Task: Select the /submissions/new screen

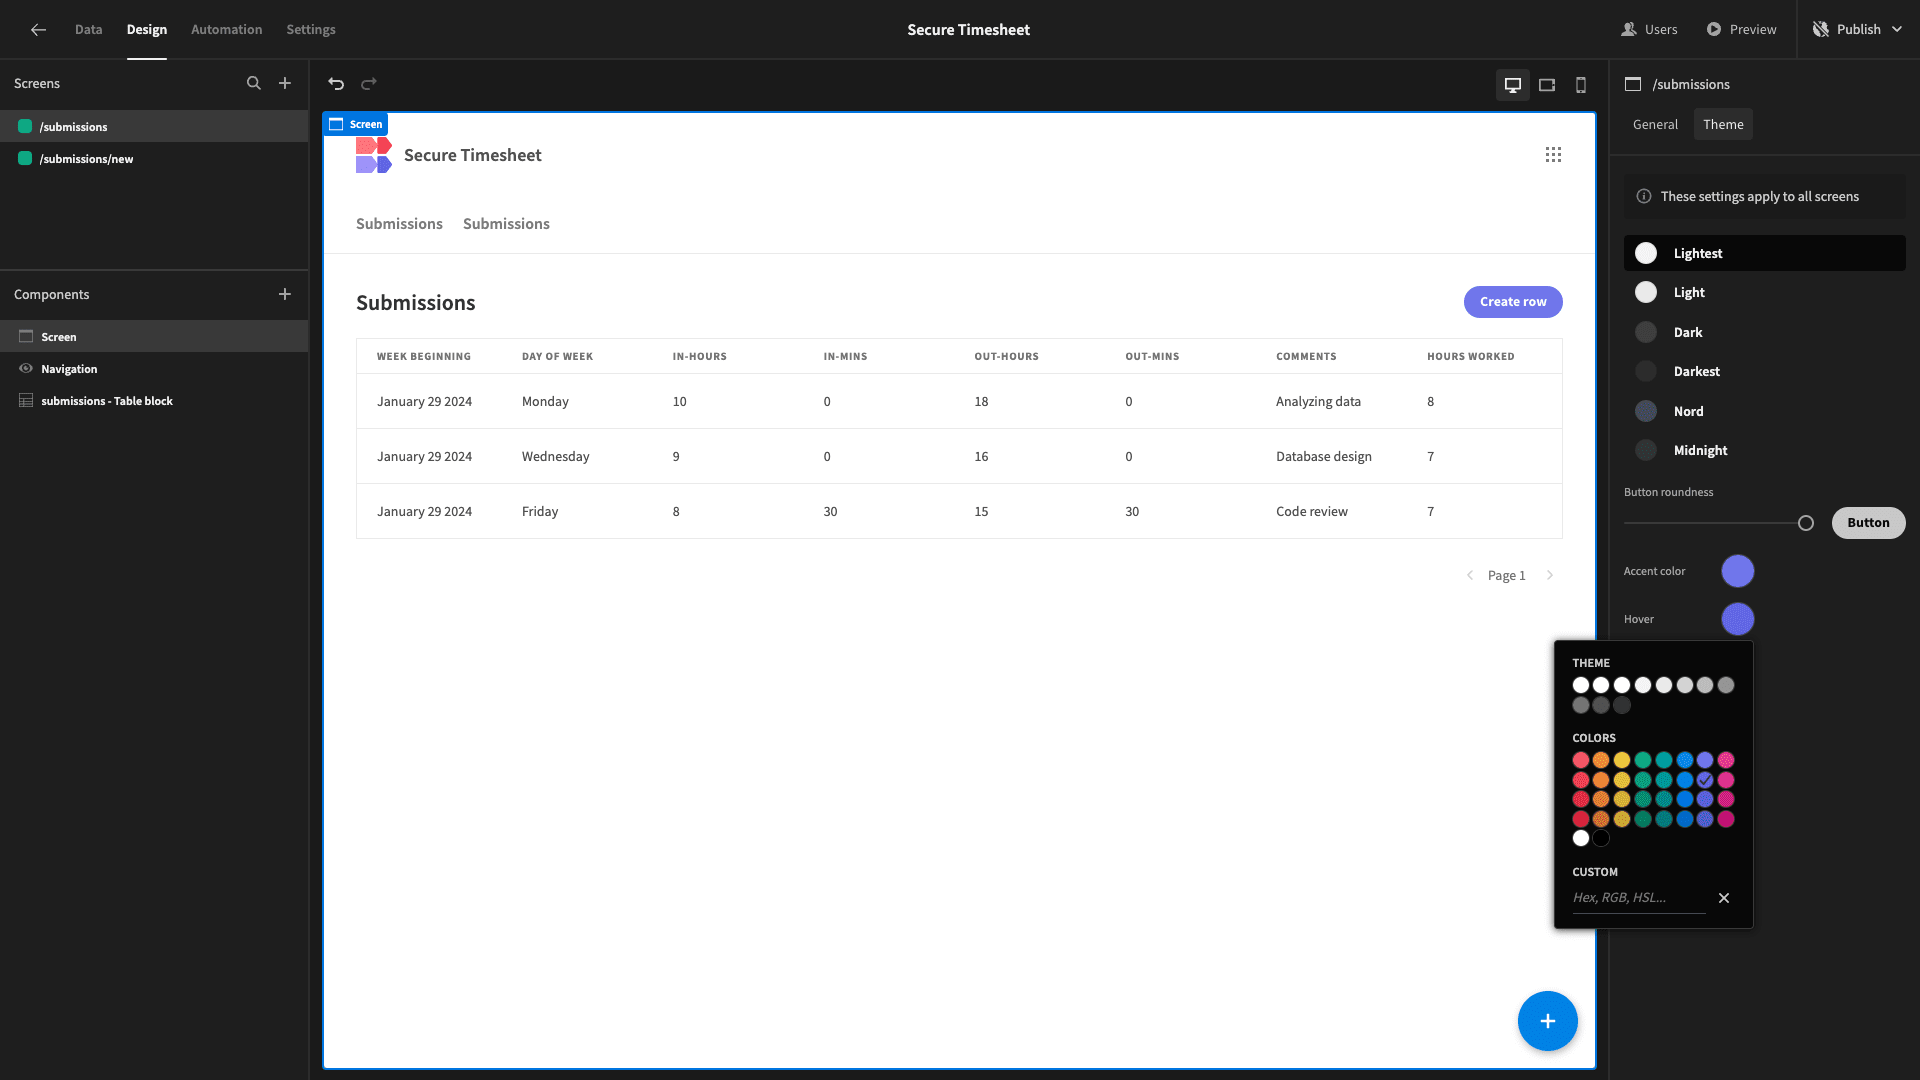Action: (x=154, y=159)
